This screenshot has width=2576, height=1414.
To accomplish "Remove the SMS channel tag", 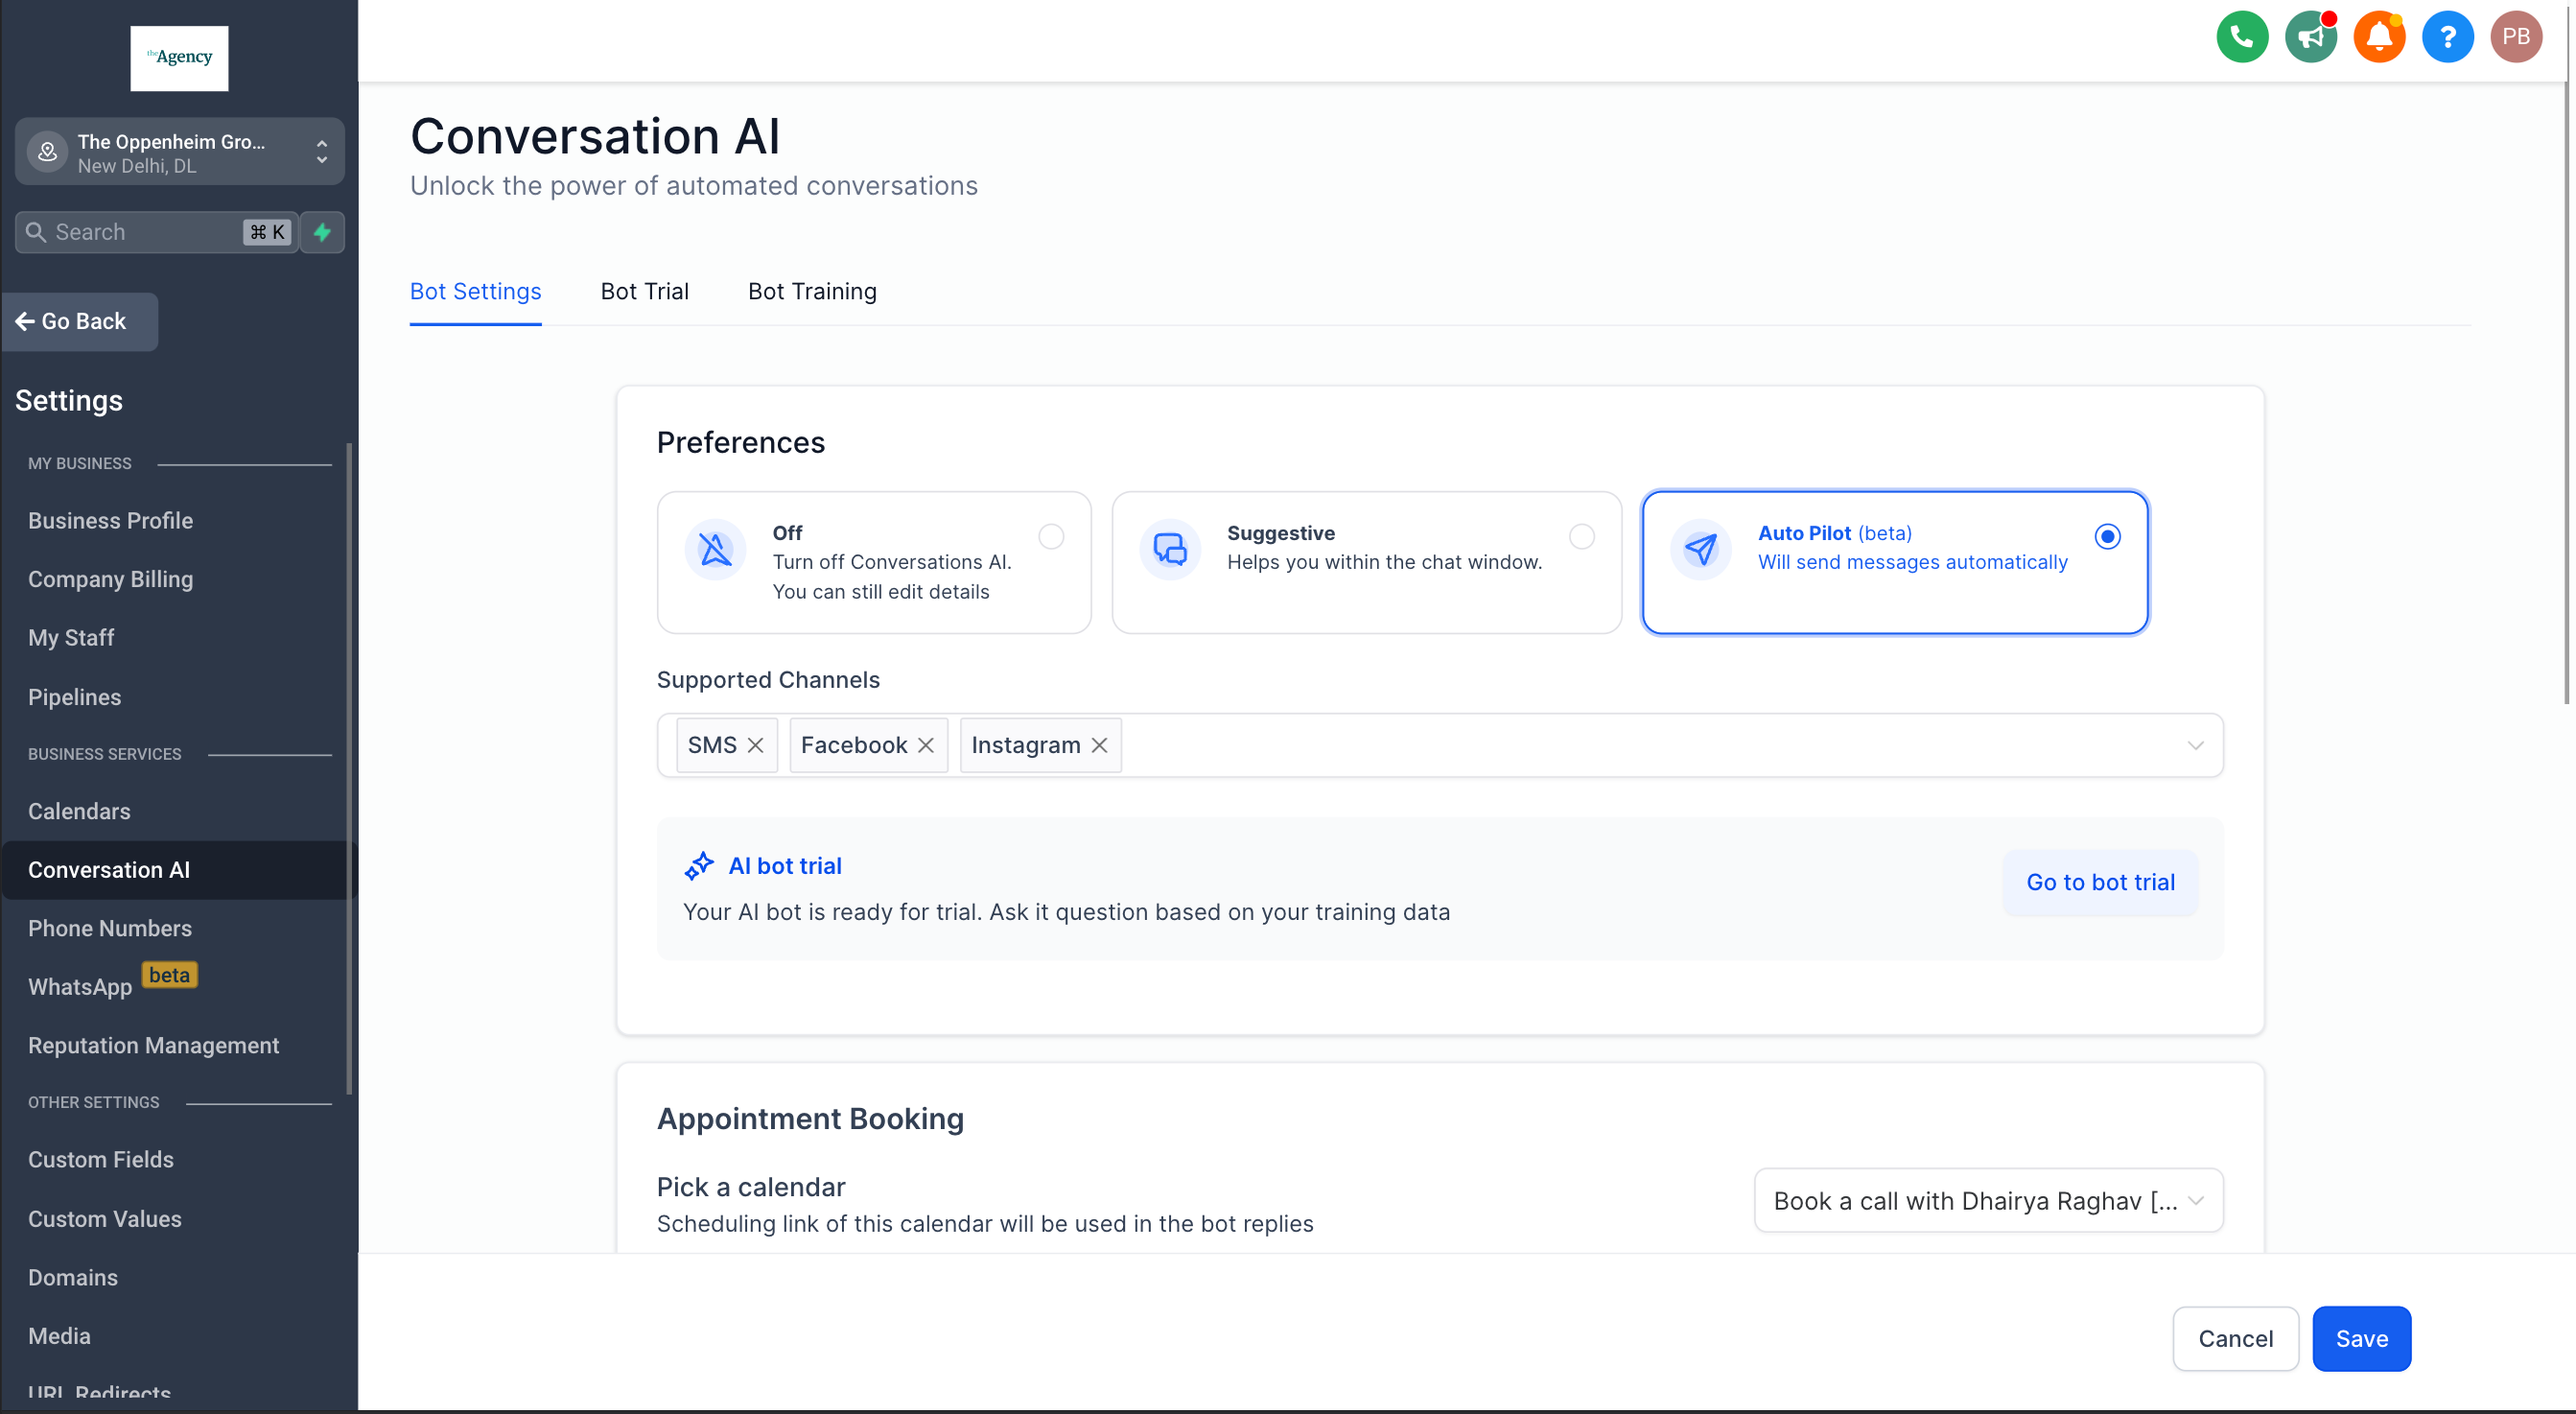I will point(755,745).
